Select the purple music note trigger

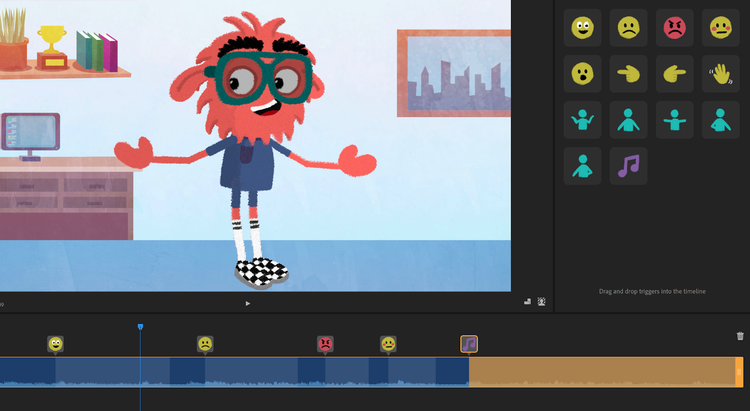pos(629,166)
